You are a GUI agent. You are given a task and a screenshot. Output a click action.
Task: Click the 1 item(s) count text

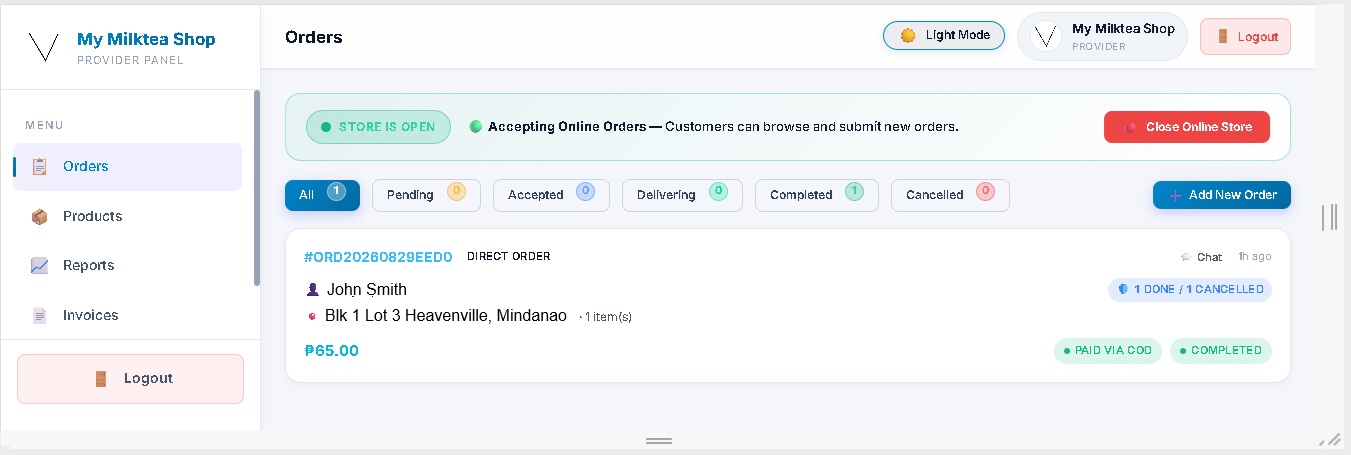pos(606,317)
